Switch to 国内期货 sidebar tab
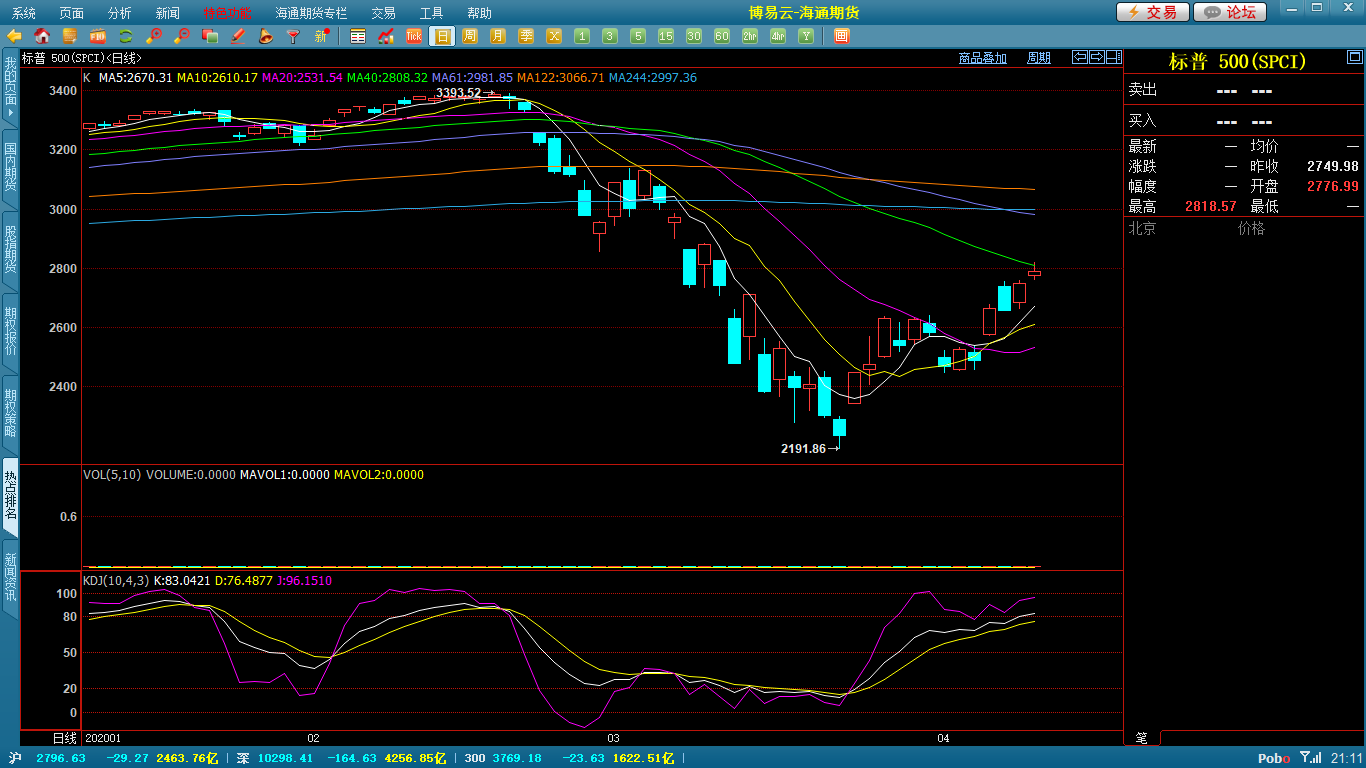Viewport: 1366px width, 768px height. 10,168
